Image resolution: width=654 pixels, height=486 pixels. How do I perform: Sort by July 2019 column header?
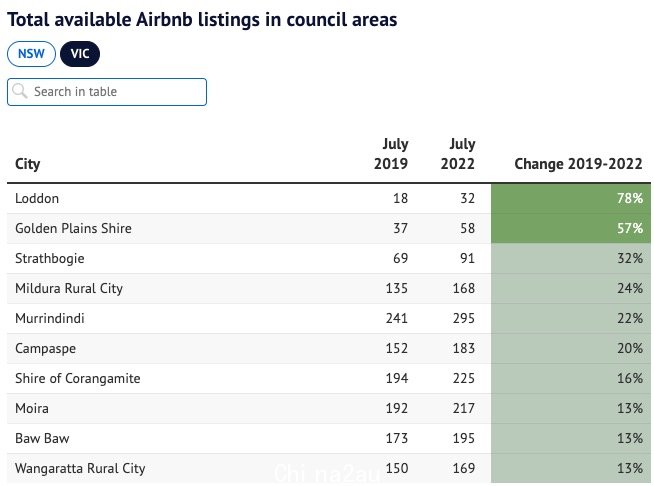point(391,154)
